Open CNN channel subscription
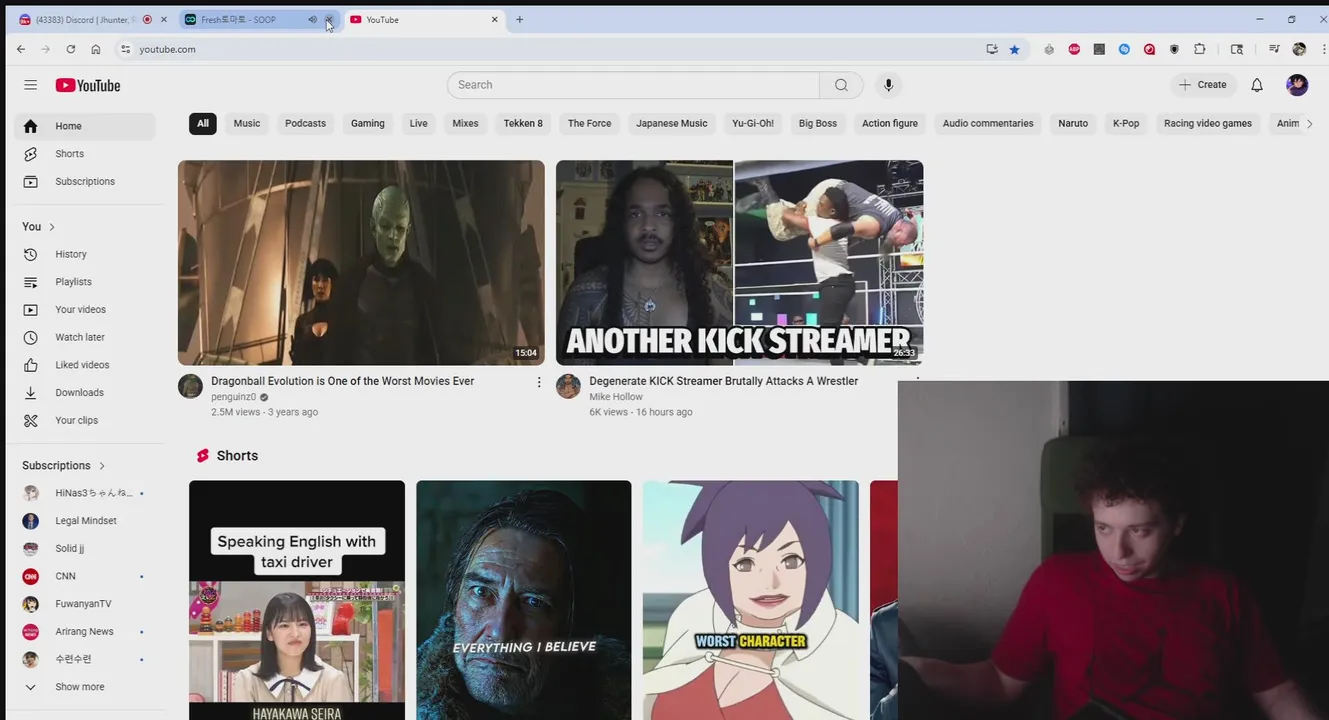Viewport: 1329px width, 720px height. pyautogui.click(x=85, y=576)
